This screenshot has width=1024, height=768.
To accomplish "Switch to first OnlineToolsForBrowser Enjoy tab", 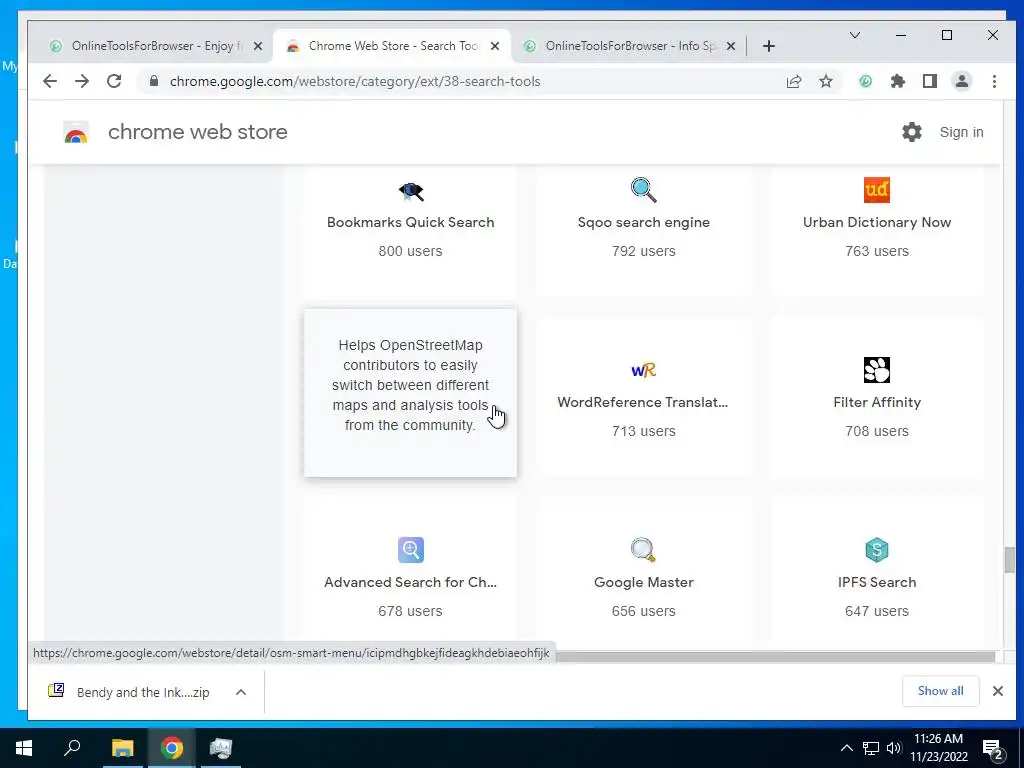I will 147,46.
